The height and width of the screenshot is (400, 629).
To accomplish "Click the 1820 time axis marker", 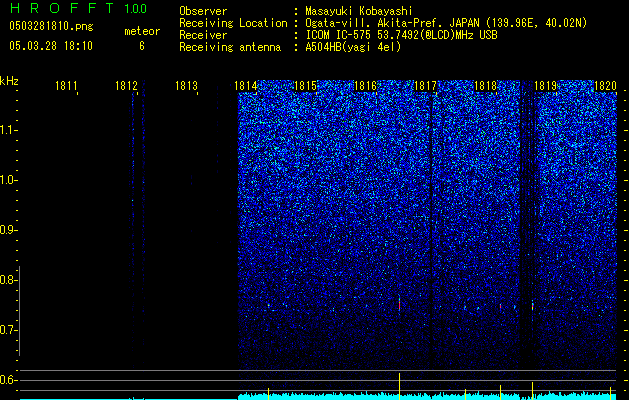I will (x=605, y=86).
